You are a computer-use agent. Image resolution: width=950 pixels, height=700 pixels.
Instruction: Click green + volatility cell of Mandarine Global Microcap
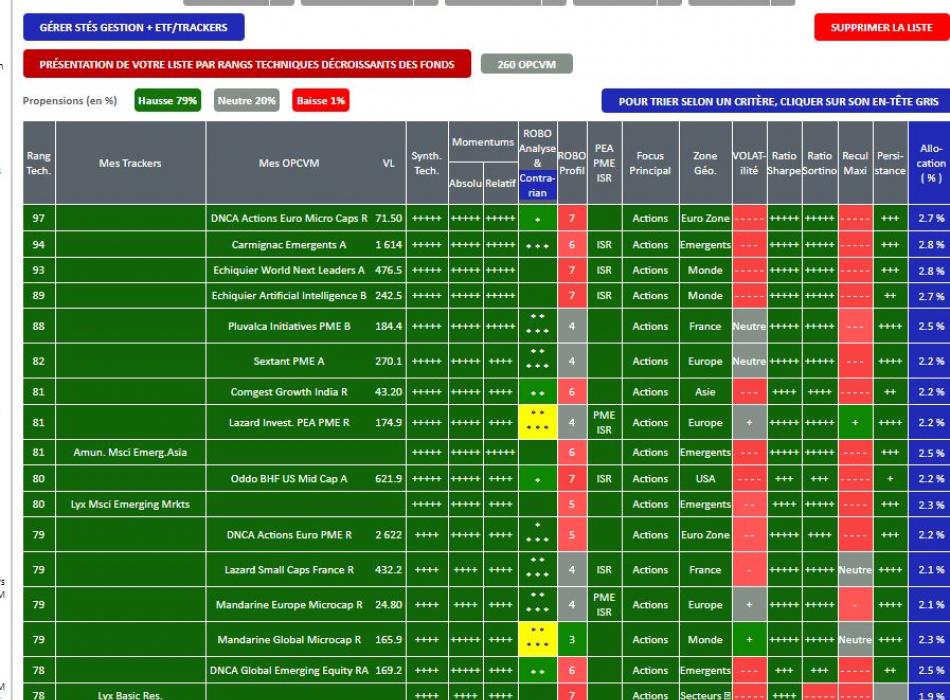pos(749,639)
